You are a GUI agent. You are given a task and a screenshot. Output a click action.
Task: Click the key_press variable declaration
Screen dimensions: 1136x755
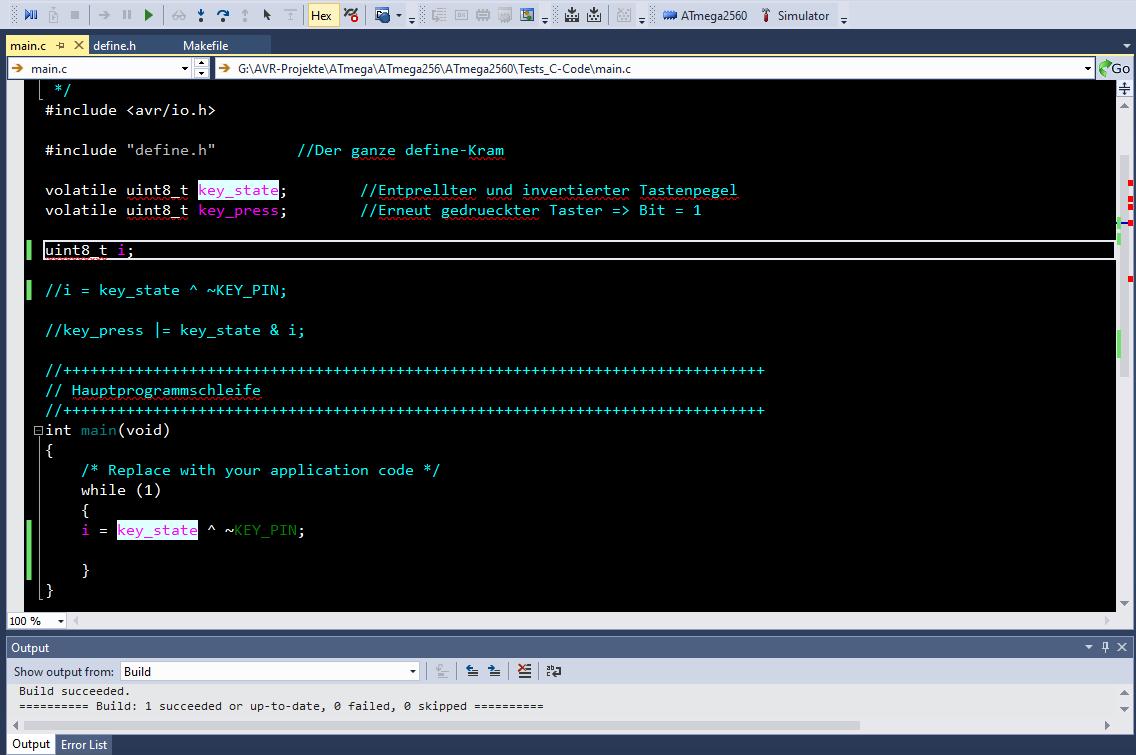click(238, 210)
